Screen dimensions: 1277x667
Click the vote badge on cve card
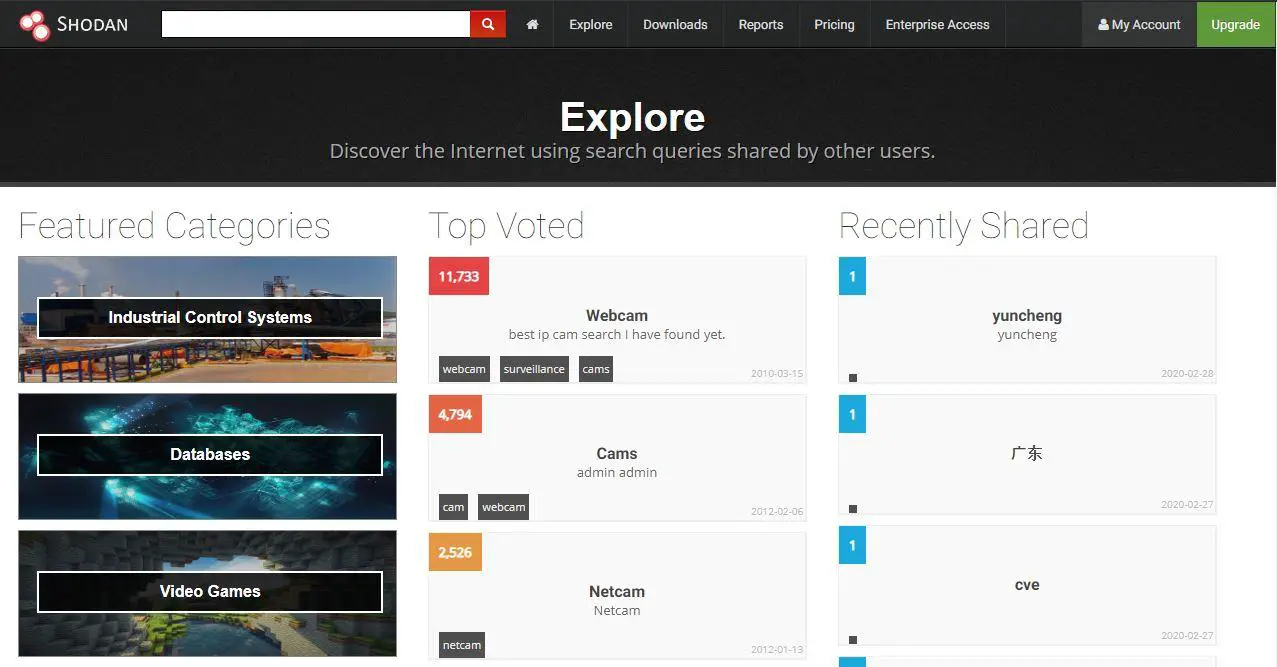[x=852, y=545]
